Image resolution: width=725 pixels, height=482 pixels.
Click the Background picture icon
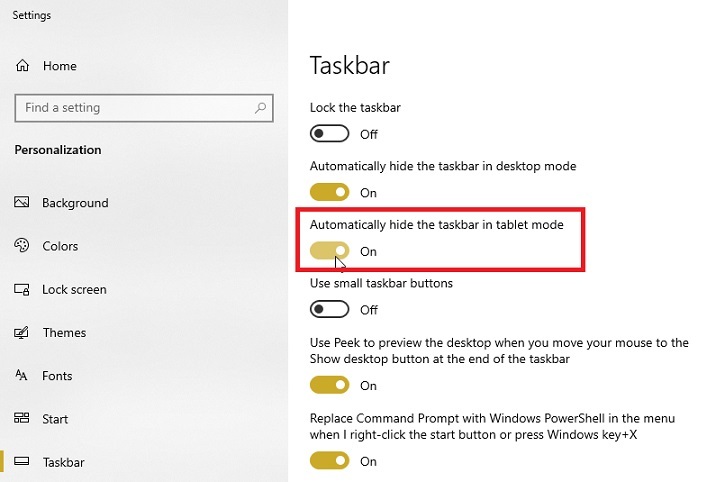(21, 202)
